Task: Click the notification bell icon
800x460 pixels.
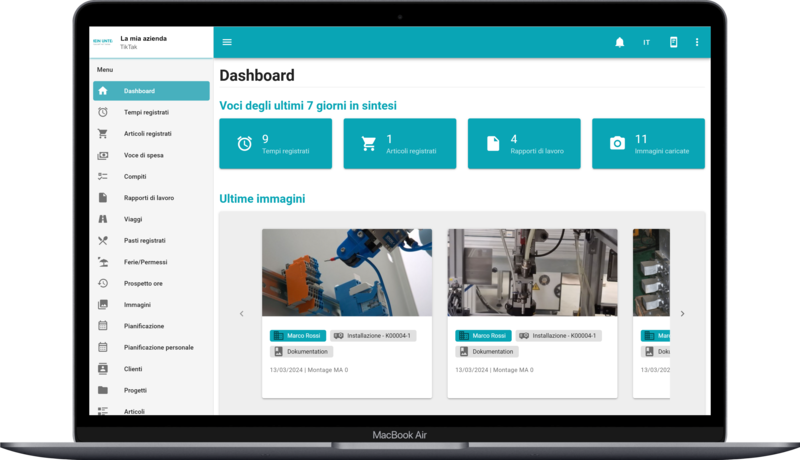Action: (619, 42)
